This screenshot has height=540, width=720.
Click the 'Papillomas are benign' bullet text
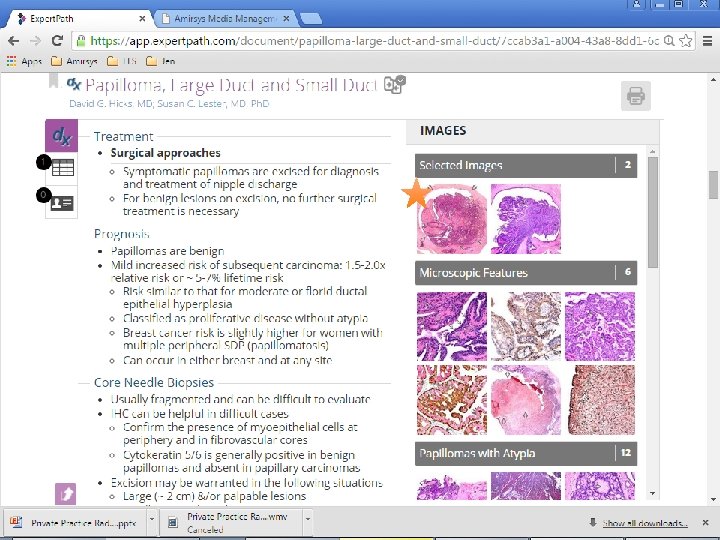(168, 251)
